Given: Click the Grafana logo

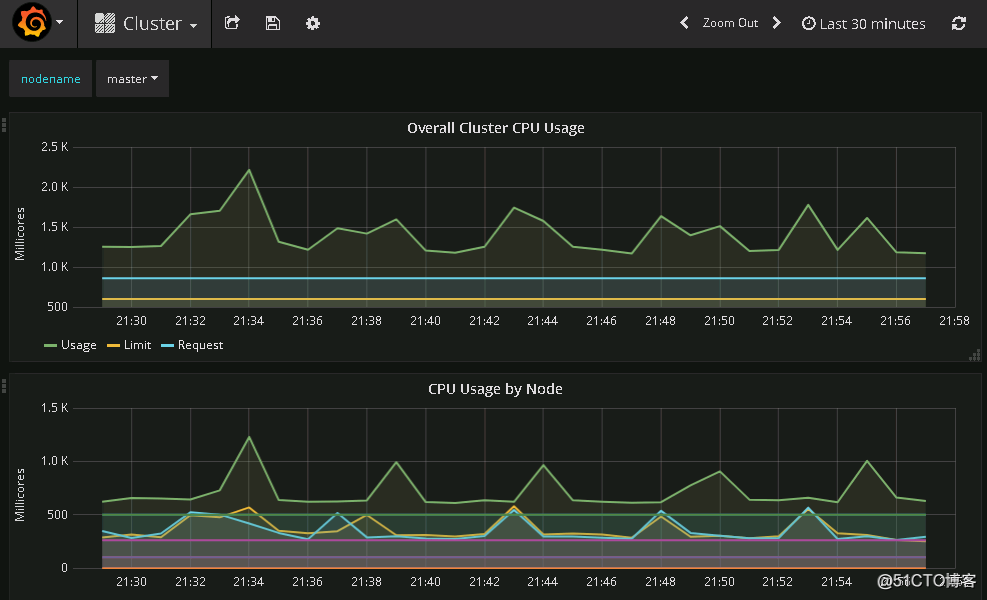Looking at the screenshot, I should coord(30,22).
